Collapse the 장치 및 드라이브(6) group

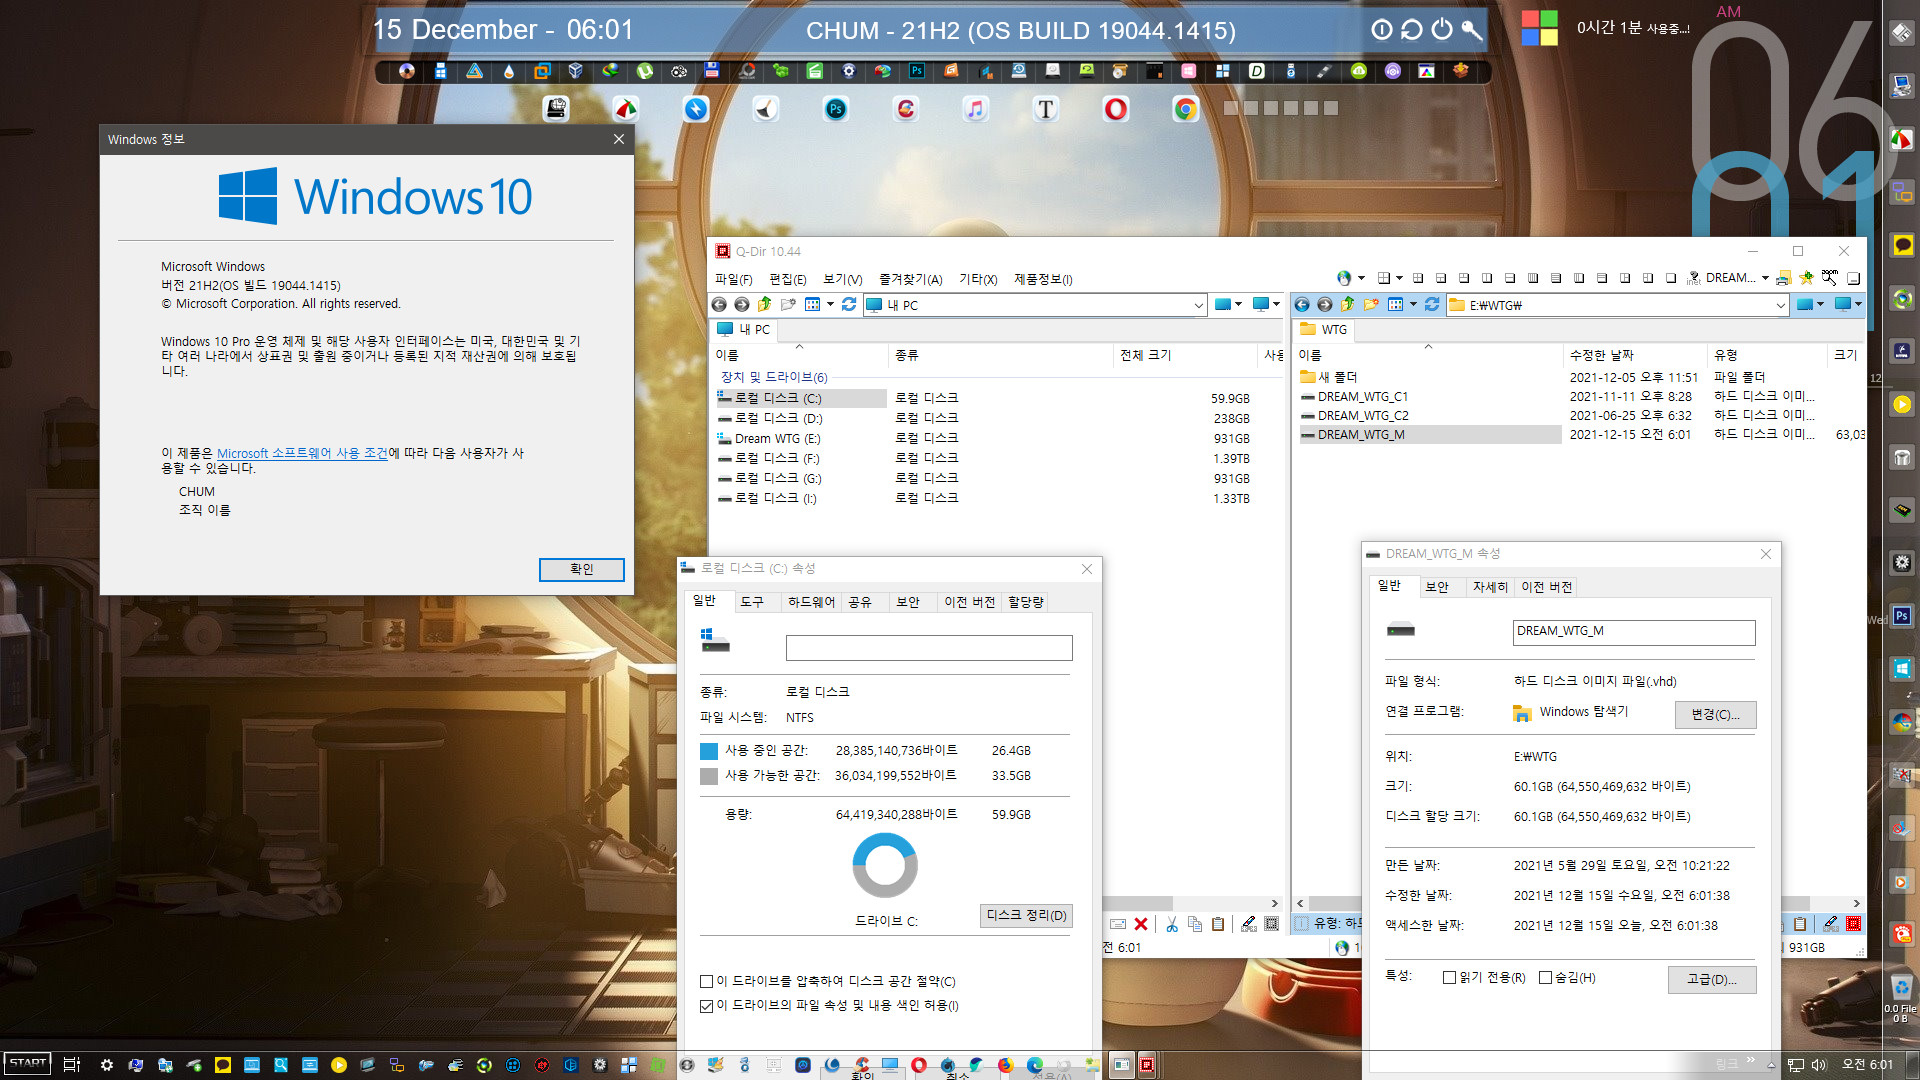coord(774,377)
